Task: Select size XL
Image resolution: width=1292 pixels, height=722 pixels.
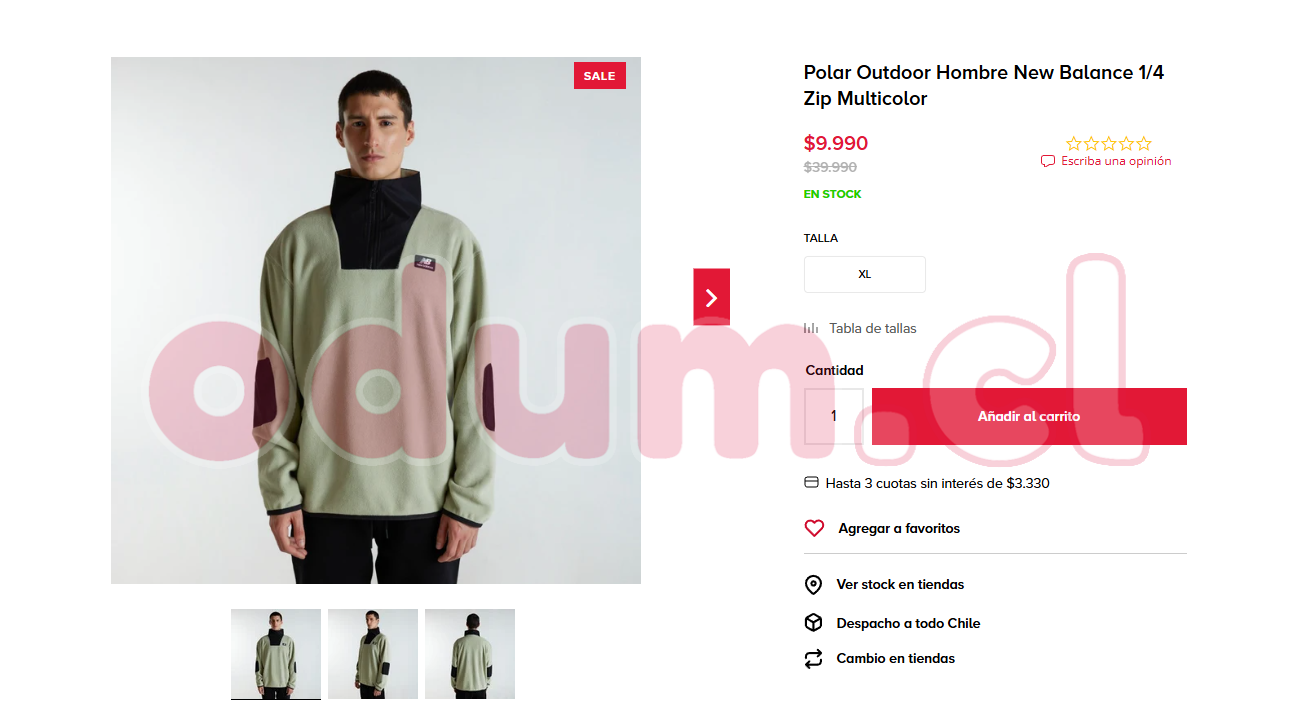Action: click(x=865, y=274)
